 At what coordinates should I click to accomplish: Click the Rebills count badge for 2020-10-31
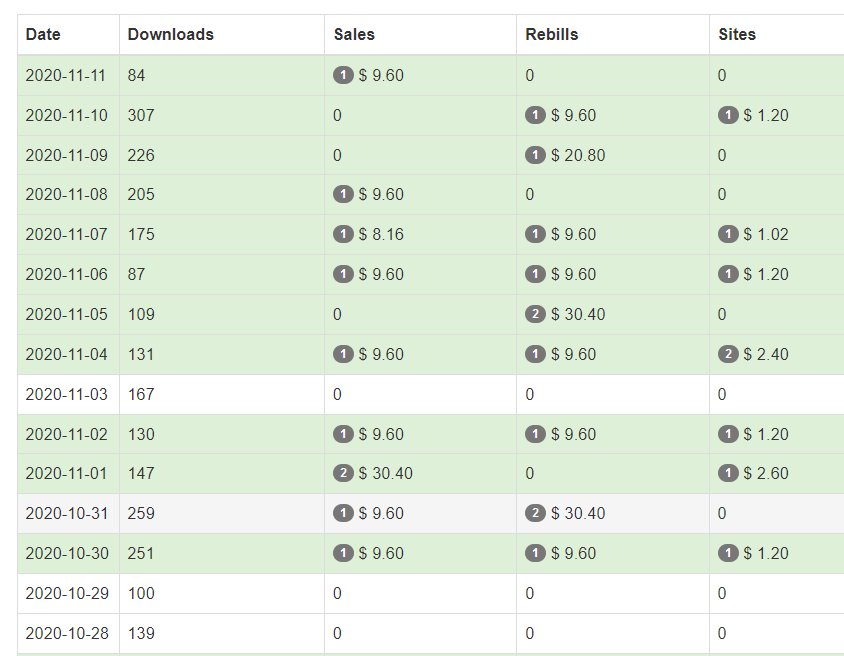[x=535, y=514]
